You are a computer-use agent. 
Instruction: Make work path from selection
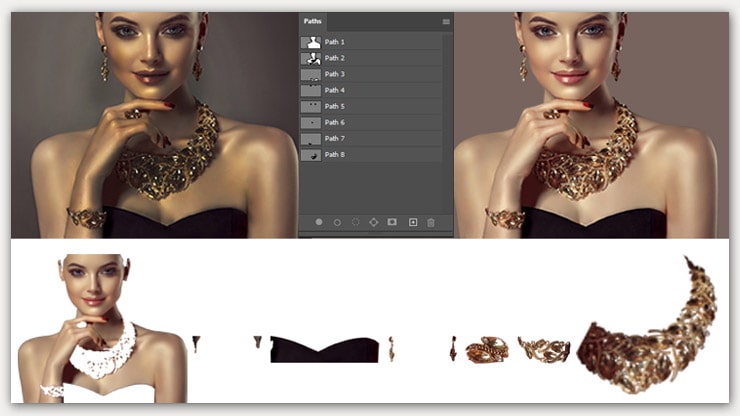coord(374,222)
